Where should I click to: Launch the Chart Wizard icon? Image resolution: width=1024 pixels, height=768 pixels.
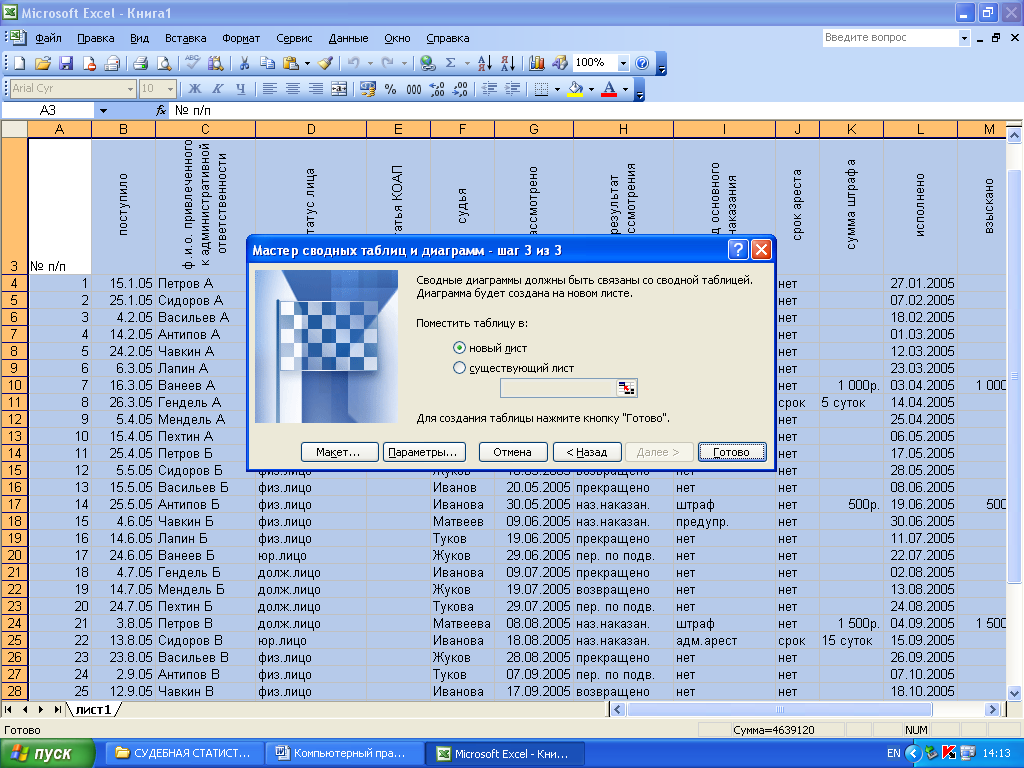coord(537,63)
